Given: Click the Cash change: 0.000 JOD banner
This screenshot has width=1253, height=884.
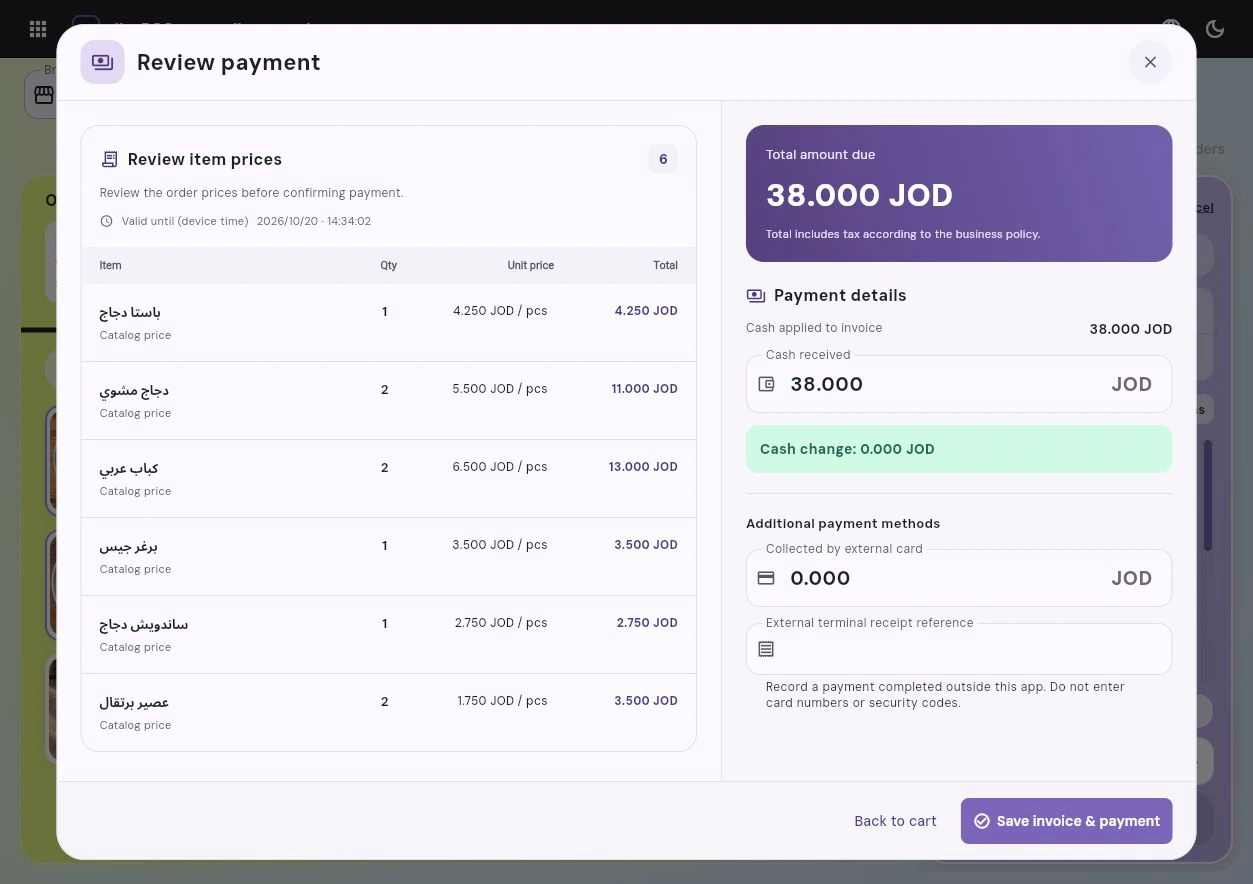Looking at the screenshot, I should 958,449.
